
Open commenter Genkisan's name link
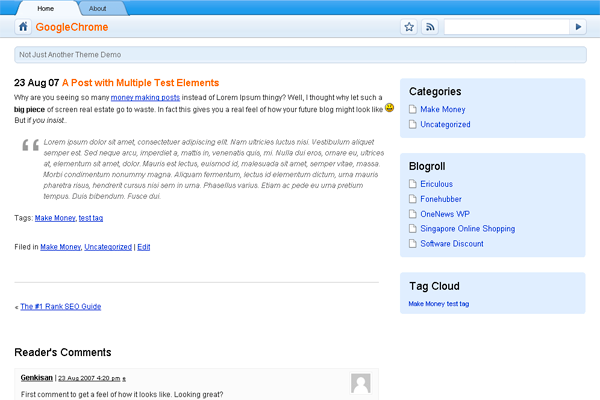click(37, 378)
